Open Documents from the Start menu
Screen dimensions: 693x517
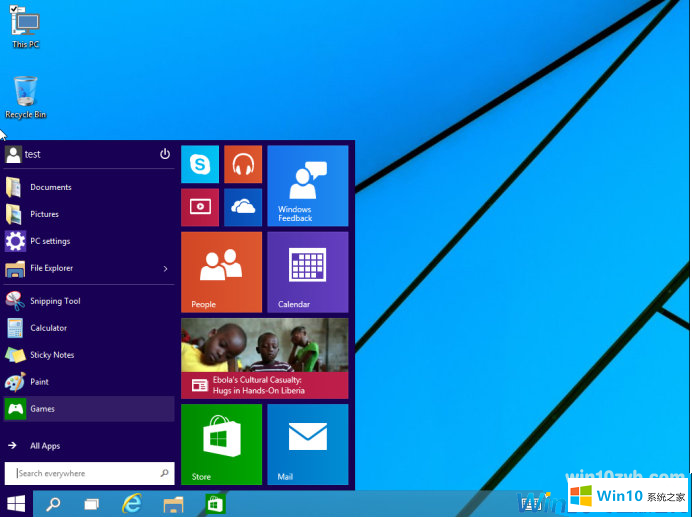click(89, 187)
